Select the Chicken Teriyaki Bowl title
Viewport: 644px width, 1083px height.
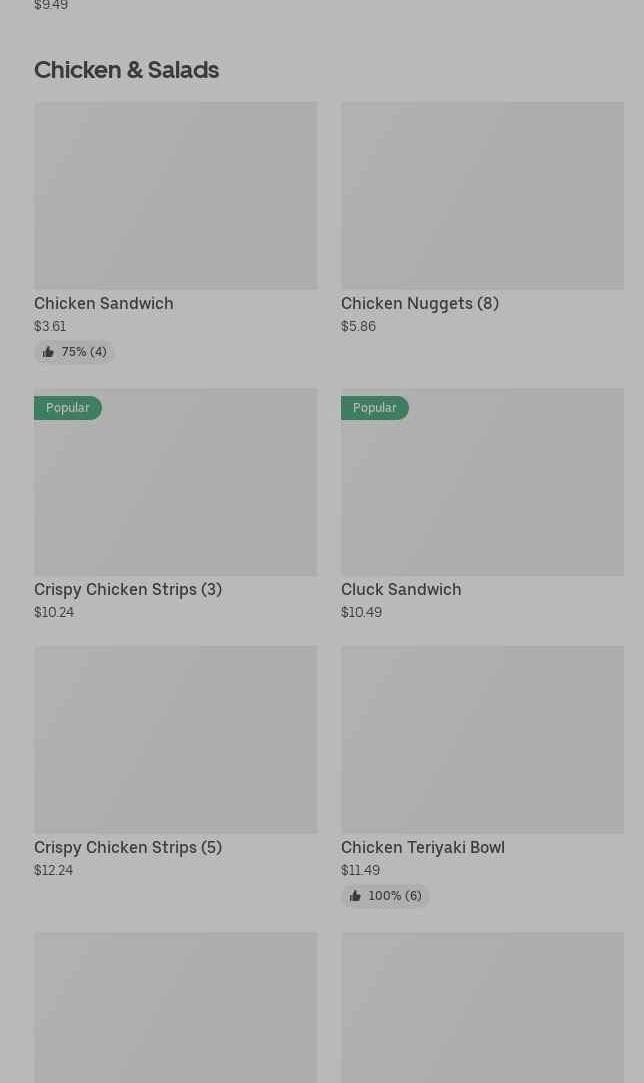(x=423, y=847)
